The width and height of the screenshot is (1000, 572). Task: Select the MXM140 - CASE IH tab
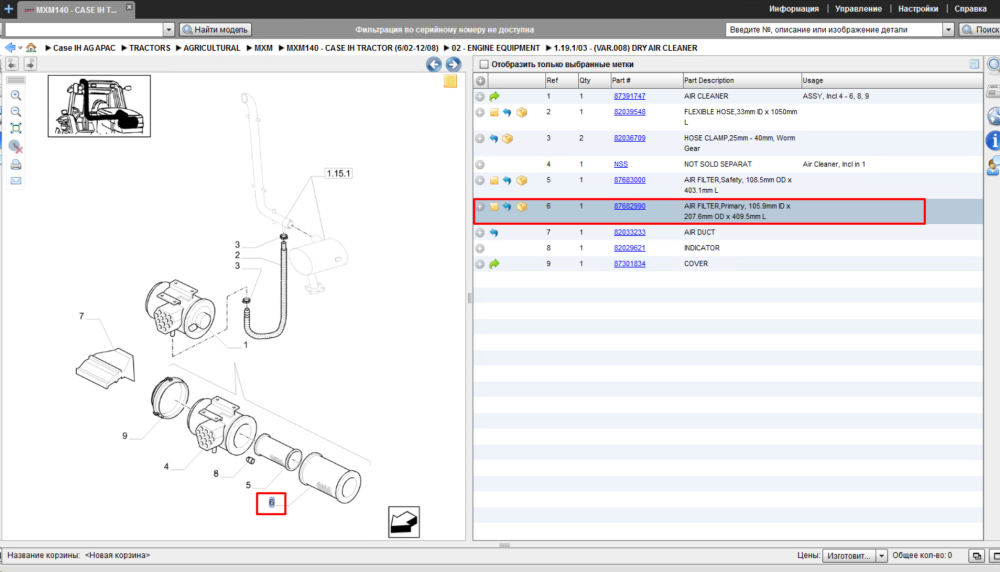(75, 10)
